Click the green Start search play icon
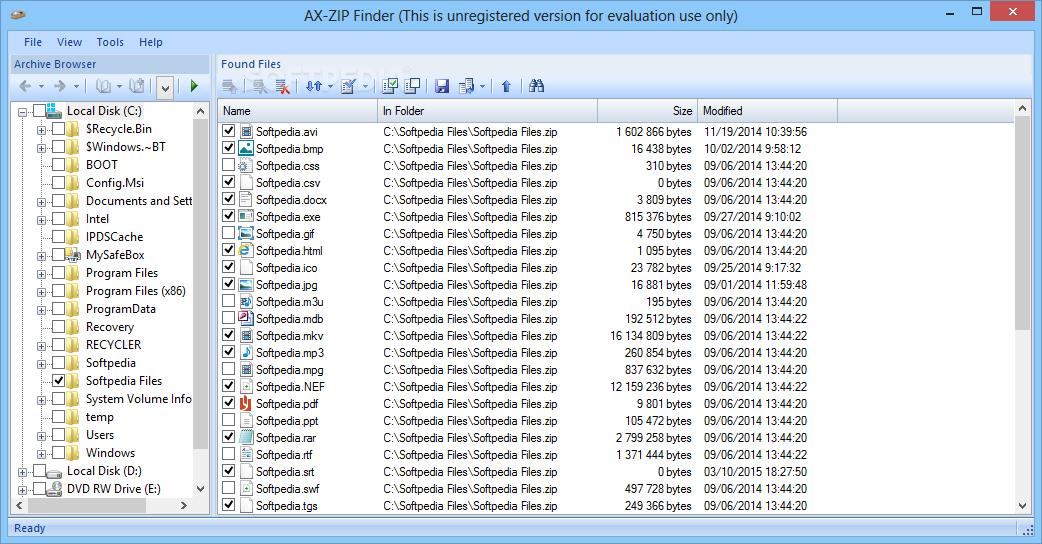 pos(194,86)
